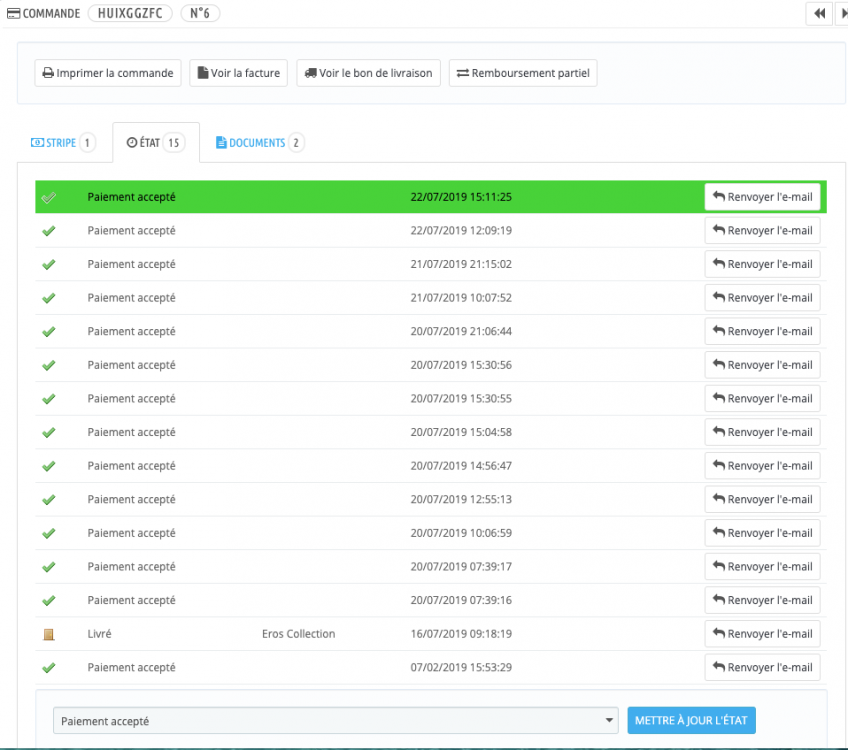848x750 pixels.
Task: Click the checkmark icon of 07/02/2019 15:53:29 row
Action: pyautogui.click(x=49, y=668)
